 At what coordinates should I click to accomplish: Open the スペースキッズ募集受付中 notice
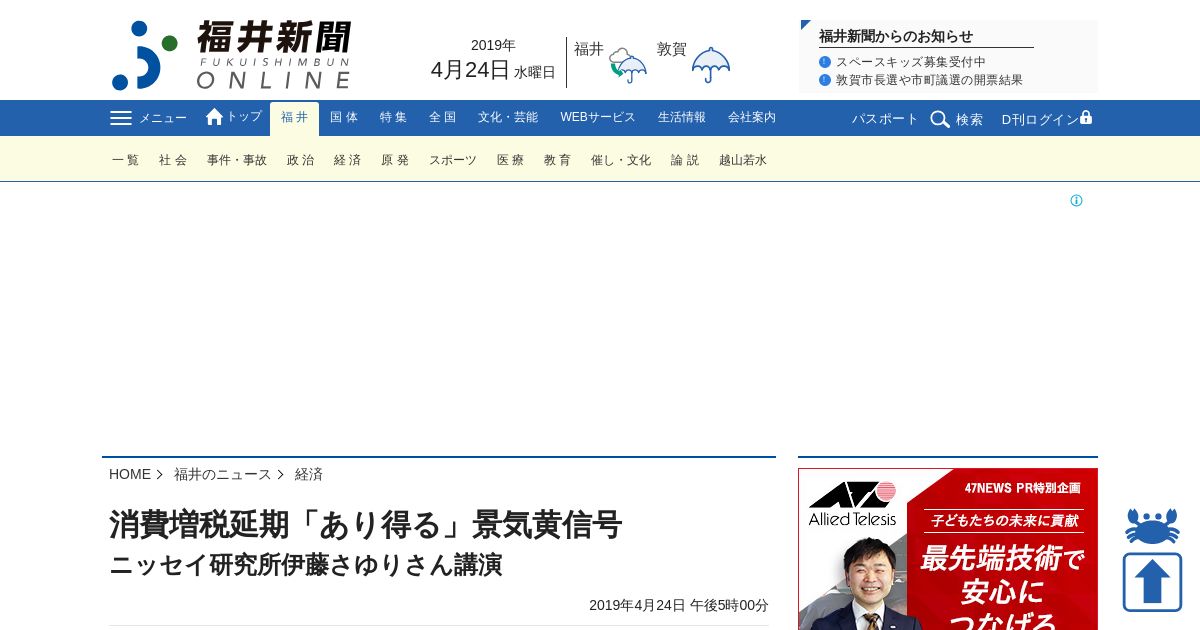(911, 62)
